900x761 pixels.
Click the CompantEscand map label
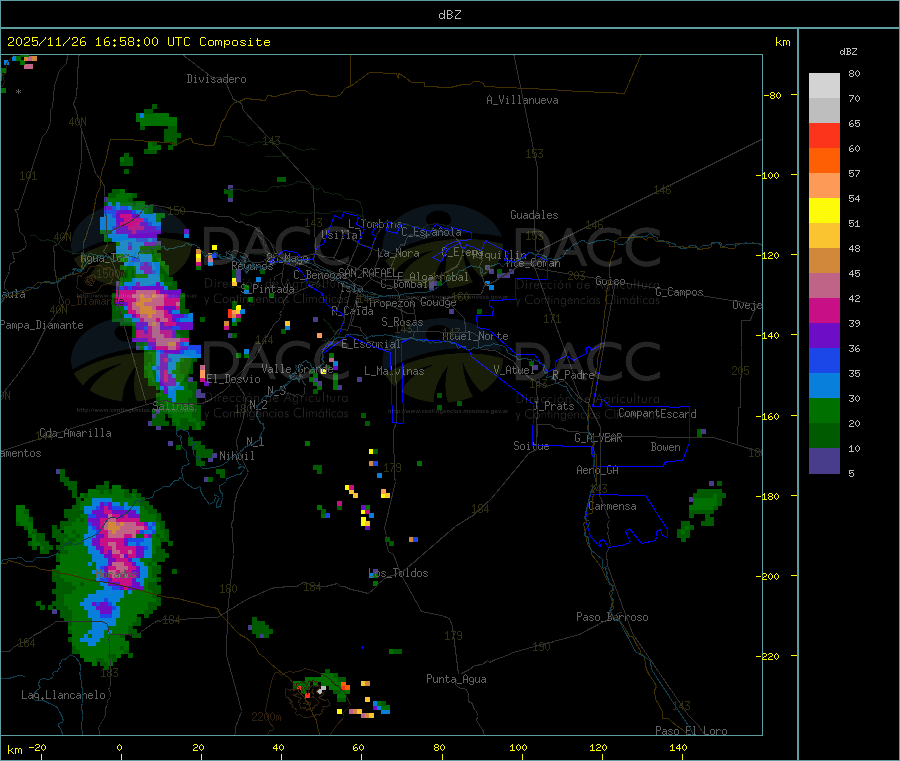coord(657,414)
